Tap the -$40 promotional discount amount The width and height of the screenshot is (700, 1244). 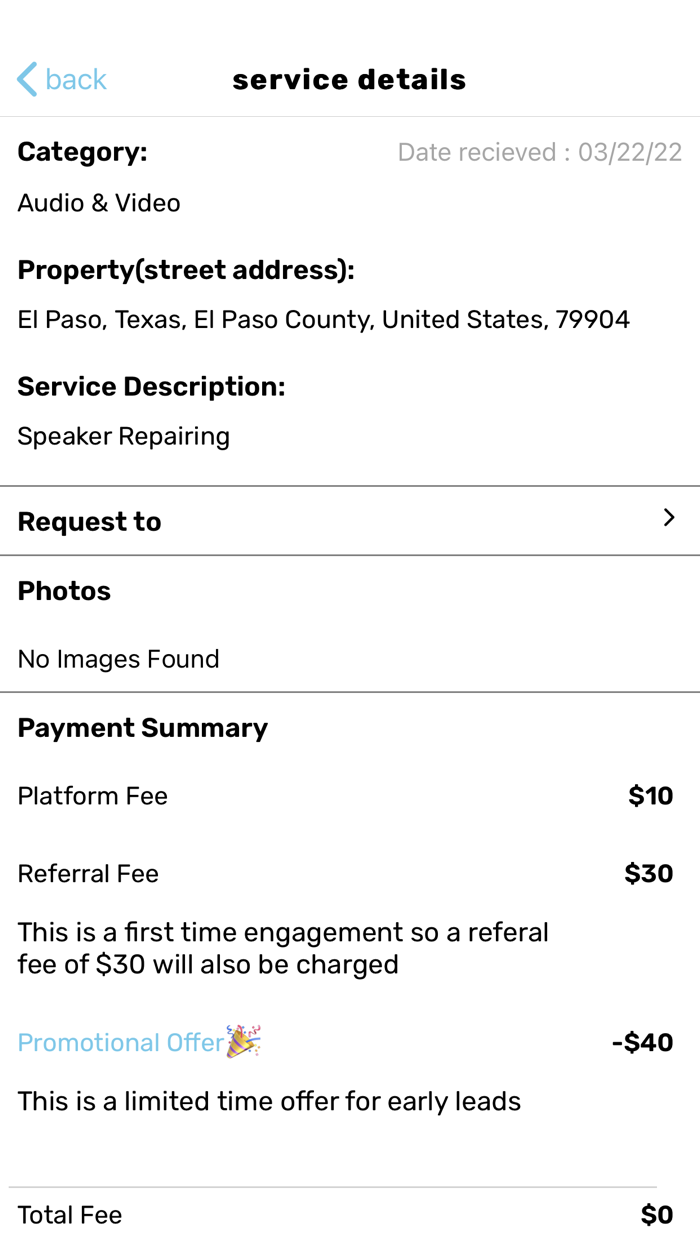[x=642, y=1043]
